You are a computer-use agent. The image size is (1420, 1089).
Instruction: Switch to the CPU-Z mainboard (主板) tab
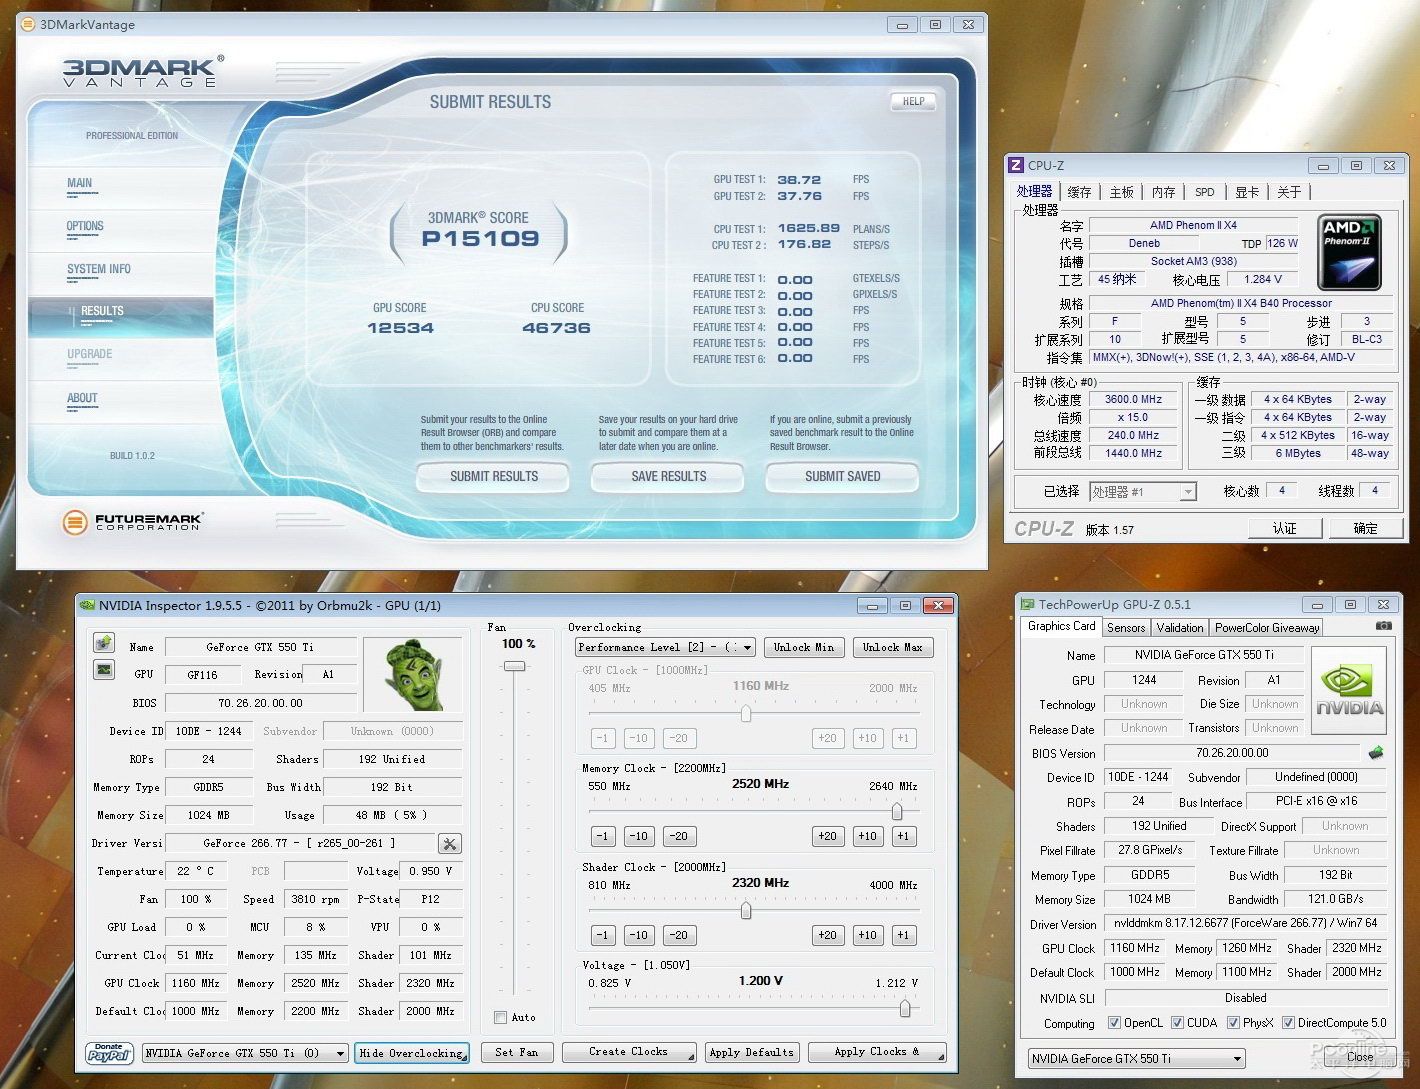point(1122,192)
